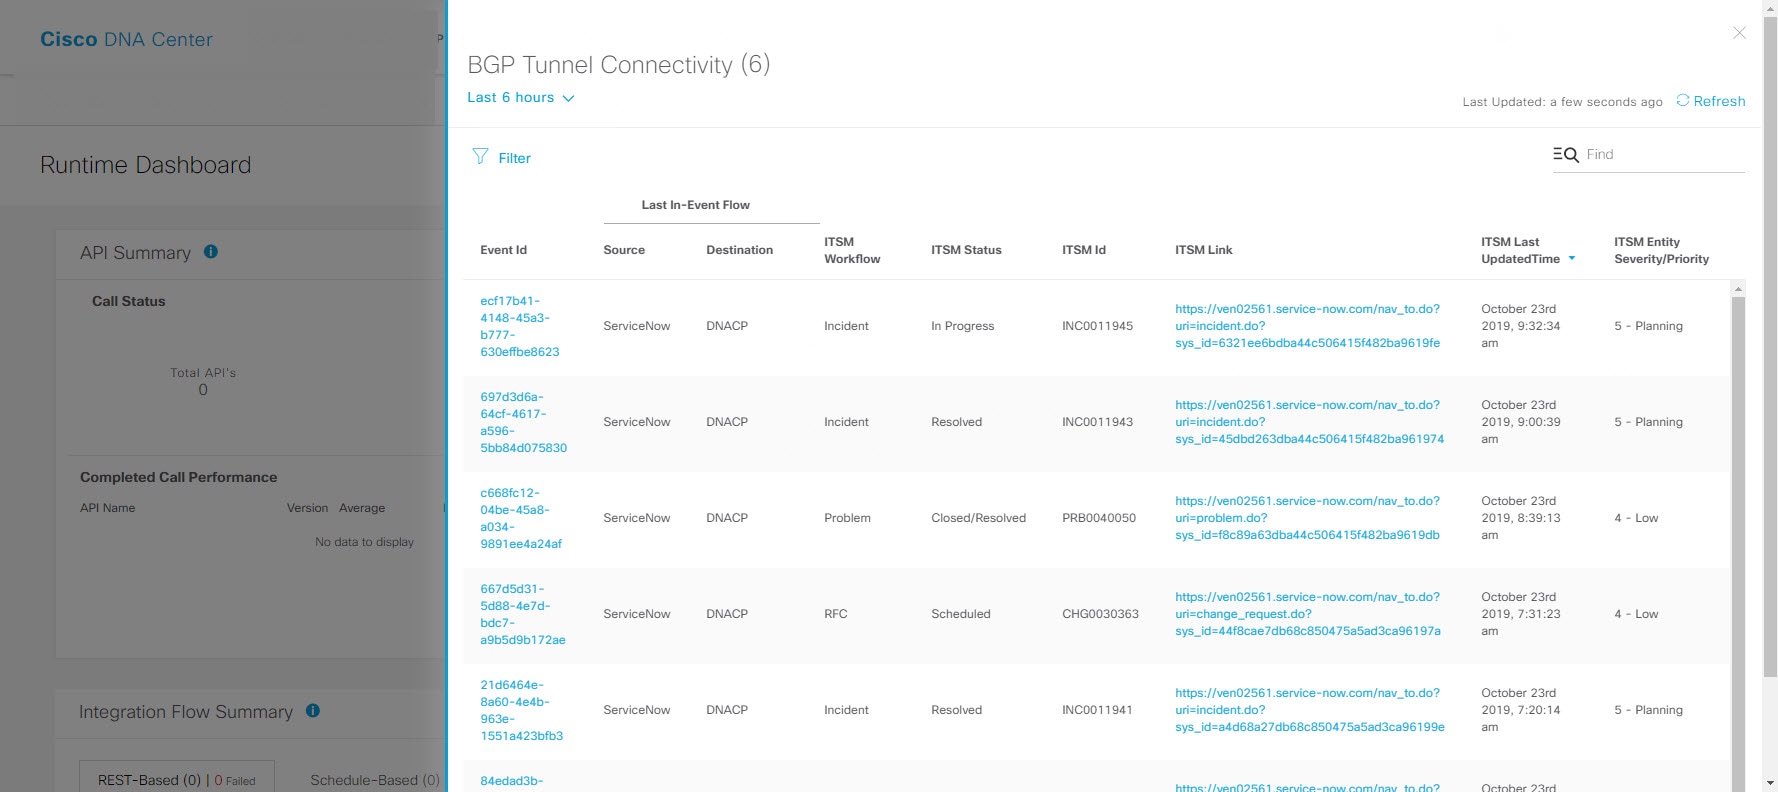Image resolution: width=1778 pixels, height=792 pixels.
Task: Click the Runtime Dashboard heading
Action: [145, 165]
